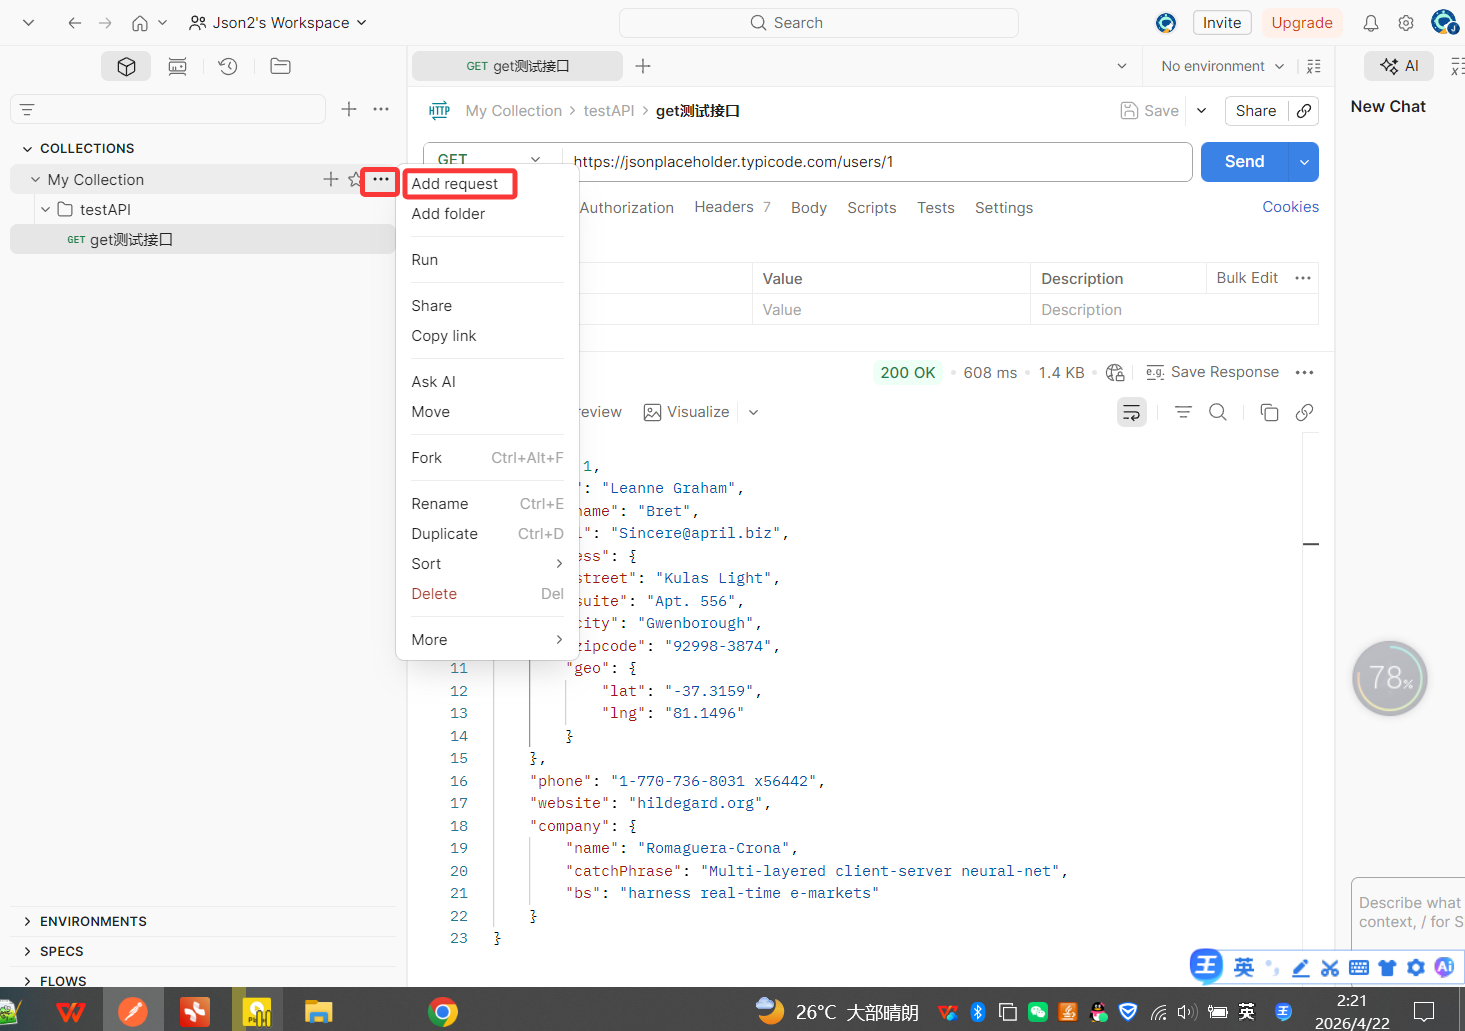Open response more options ellipsis

pos(1304,372)
